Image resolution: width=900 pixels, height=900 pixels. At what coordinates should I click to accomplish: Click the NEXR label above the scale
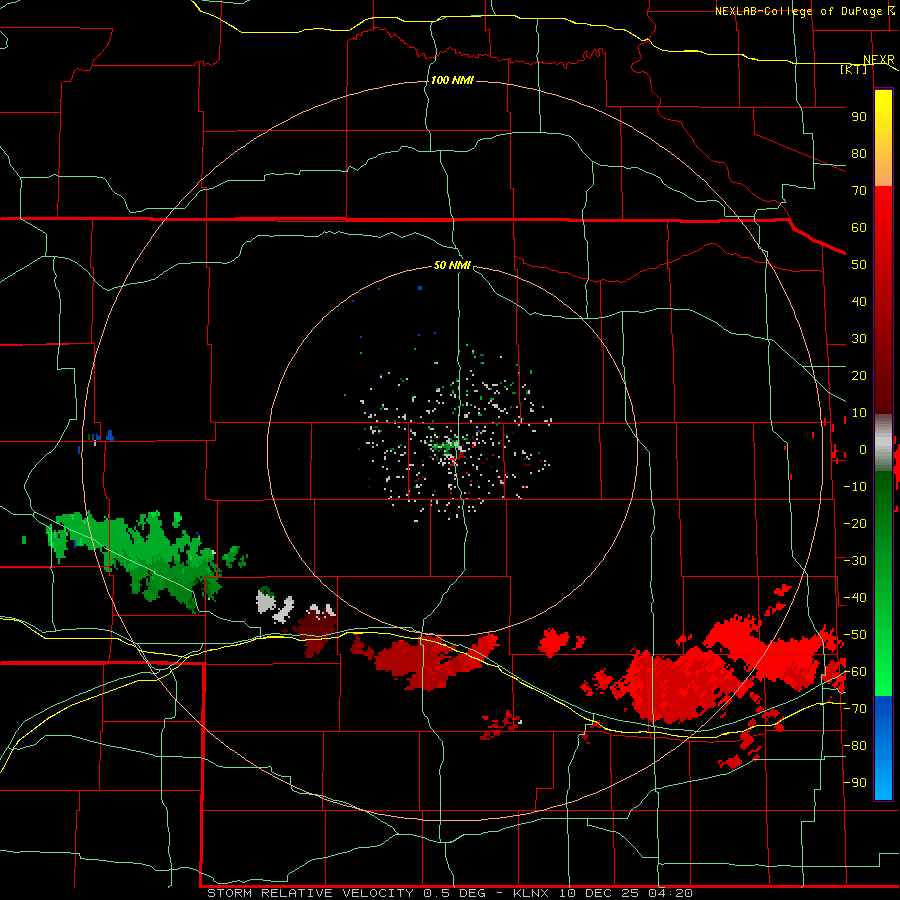click(x=878, y=60)
